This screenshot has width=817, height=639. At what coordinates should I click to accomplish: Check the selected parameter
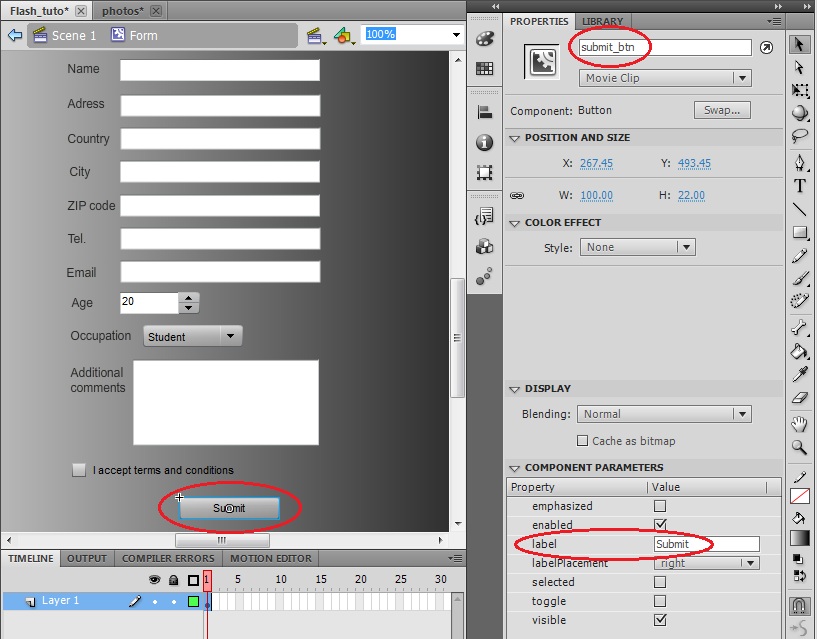click(x=660, y=582)
